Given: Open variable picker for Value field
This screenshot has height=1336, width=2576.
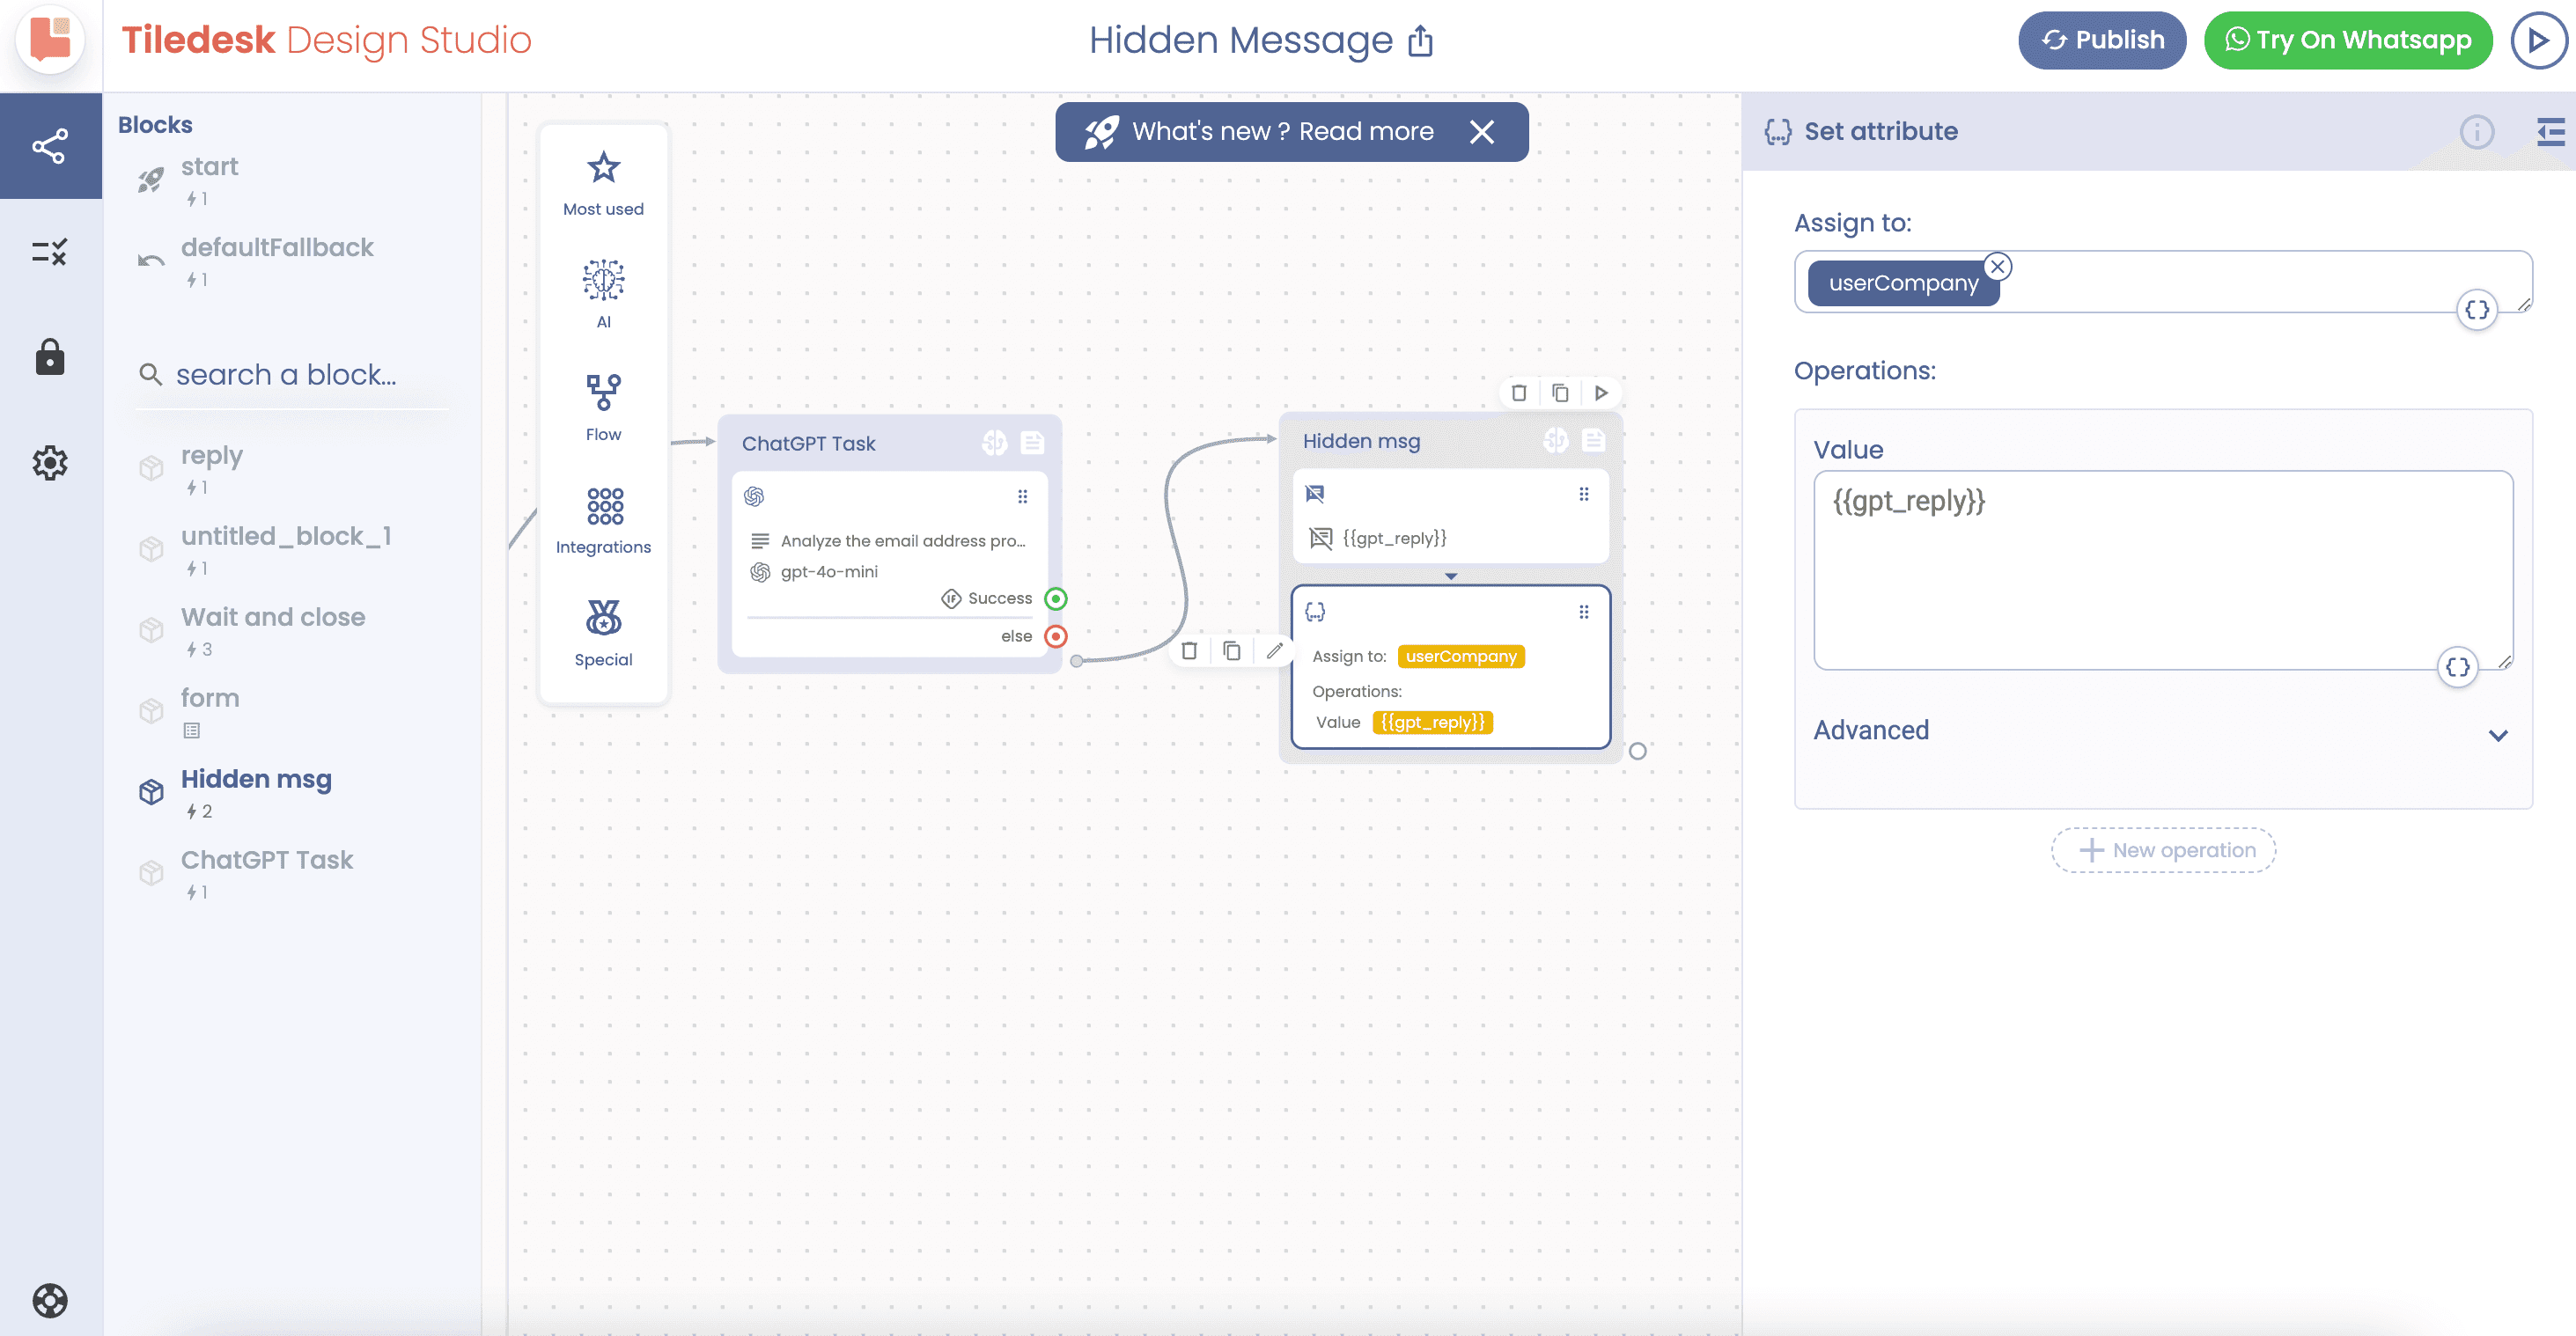Looking at the screenshot, I should (2457, 667).
